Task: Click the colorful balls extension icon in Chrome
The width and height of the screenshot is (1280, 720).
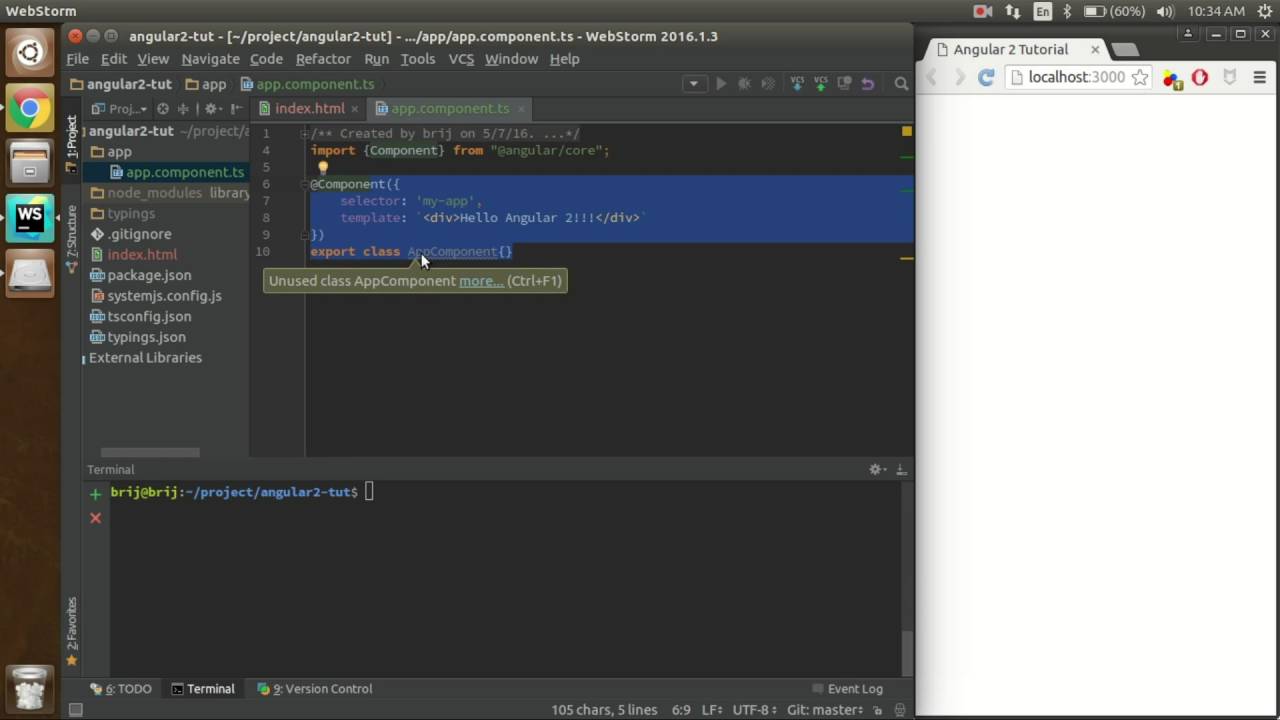Action: tap(1172, 78)
